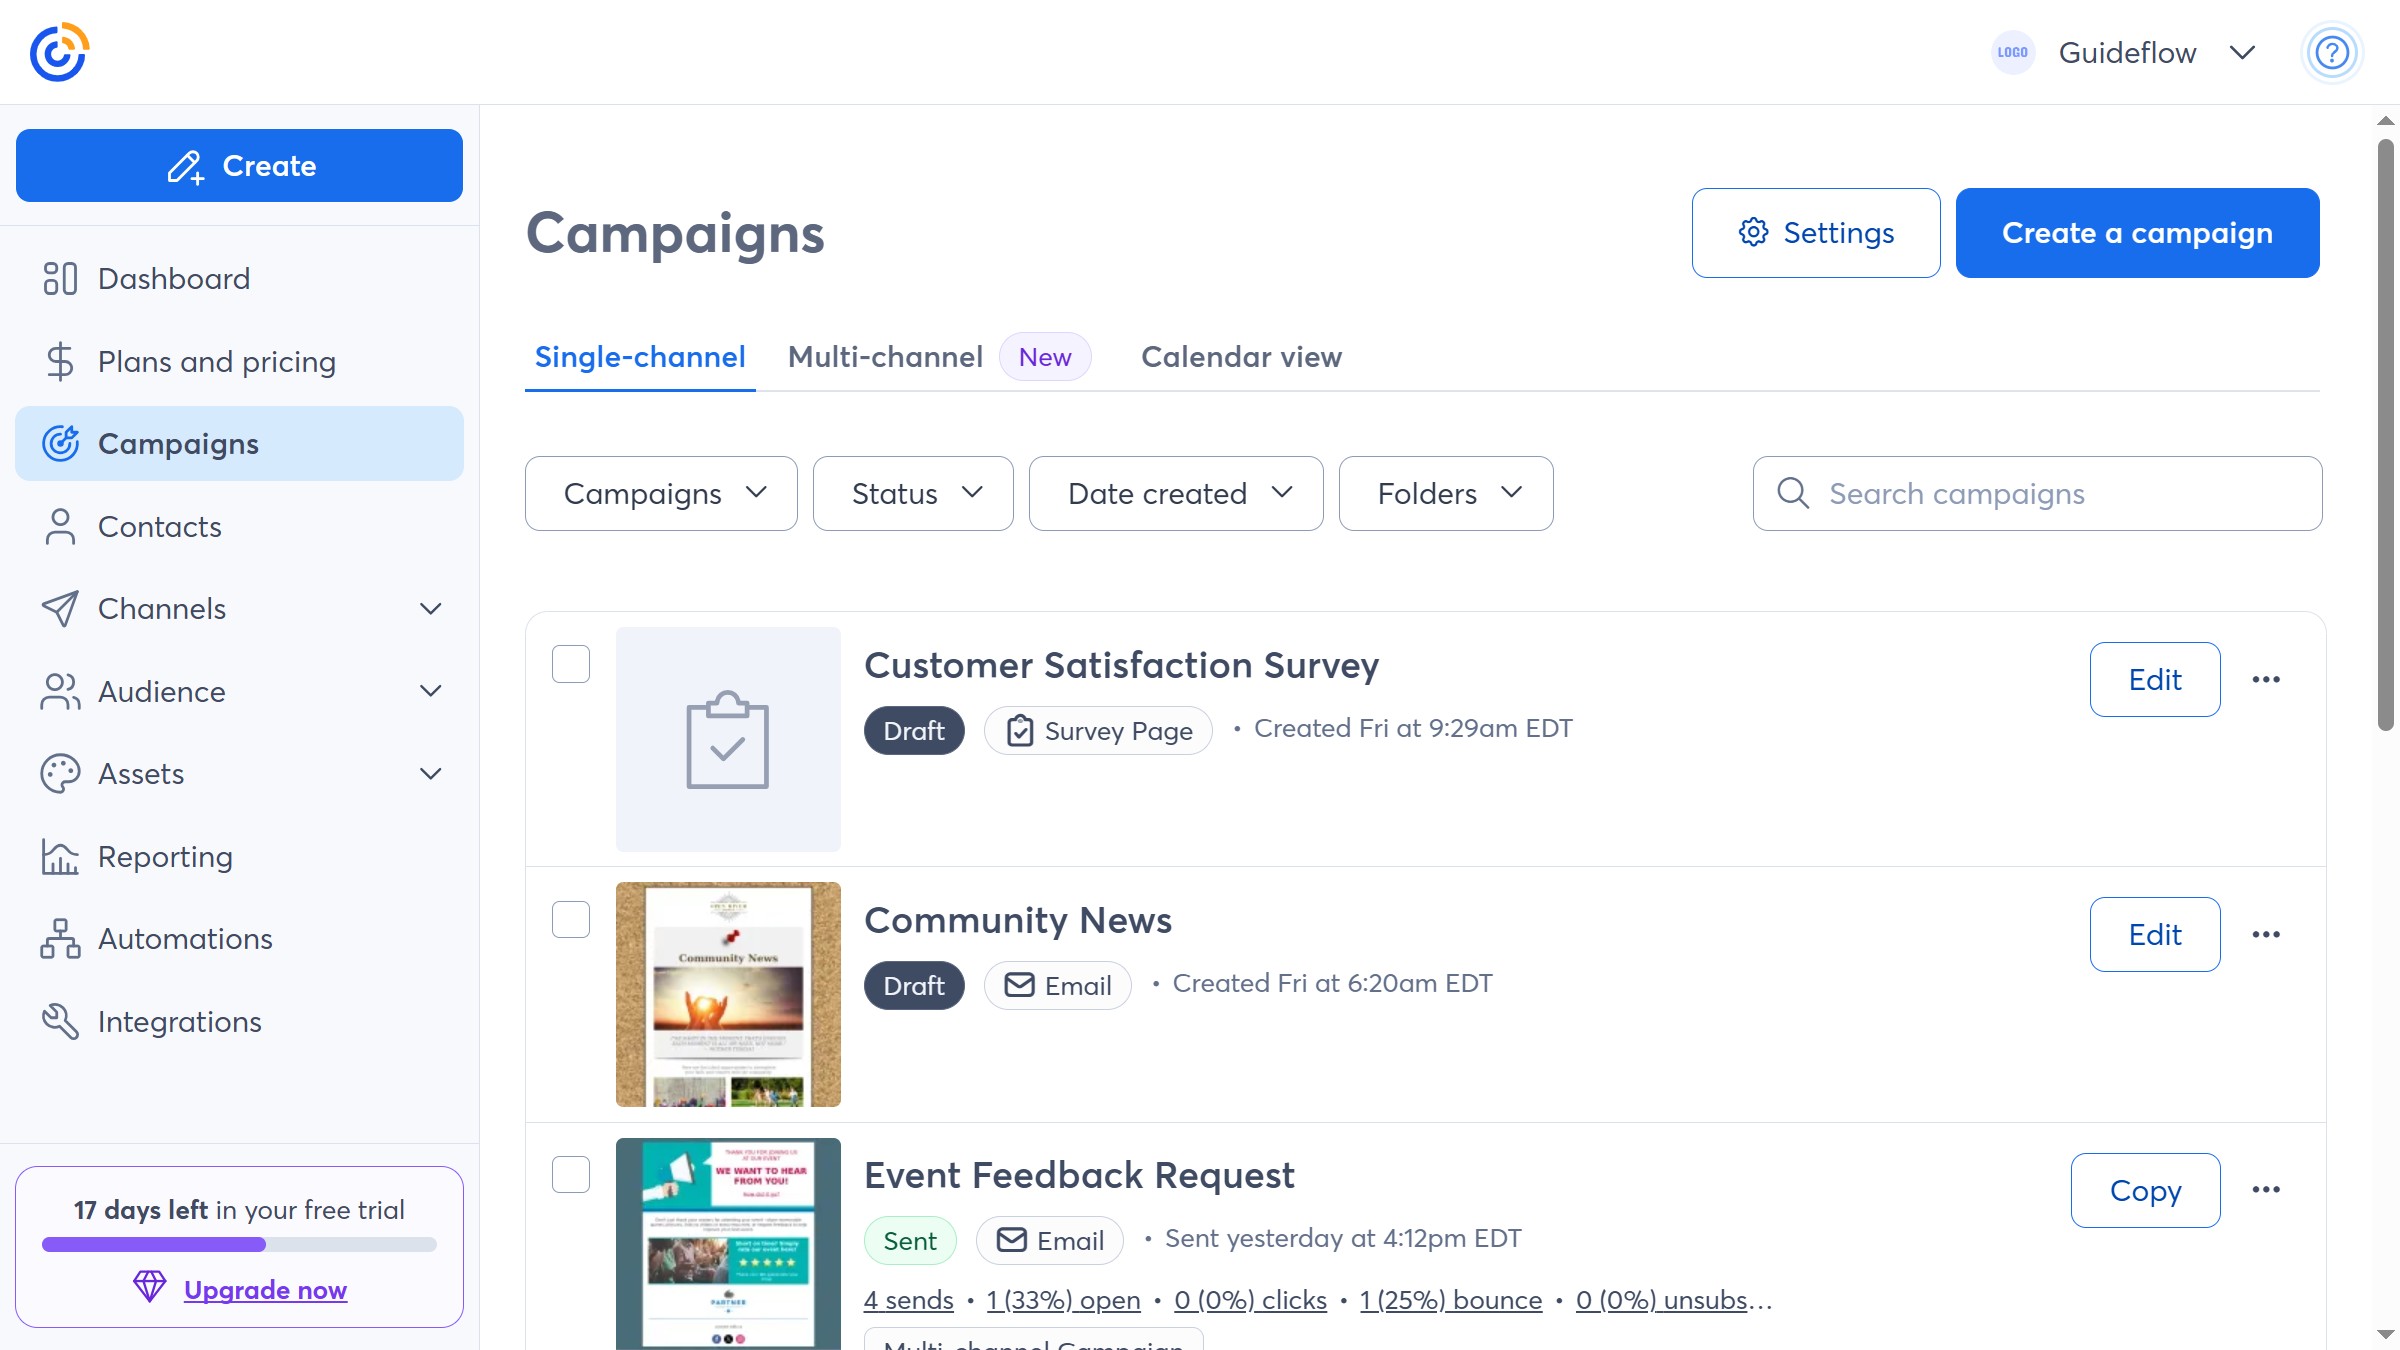Check the Community News campaign checkbox
2400x1350 pixels.
coord(571,920)
